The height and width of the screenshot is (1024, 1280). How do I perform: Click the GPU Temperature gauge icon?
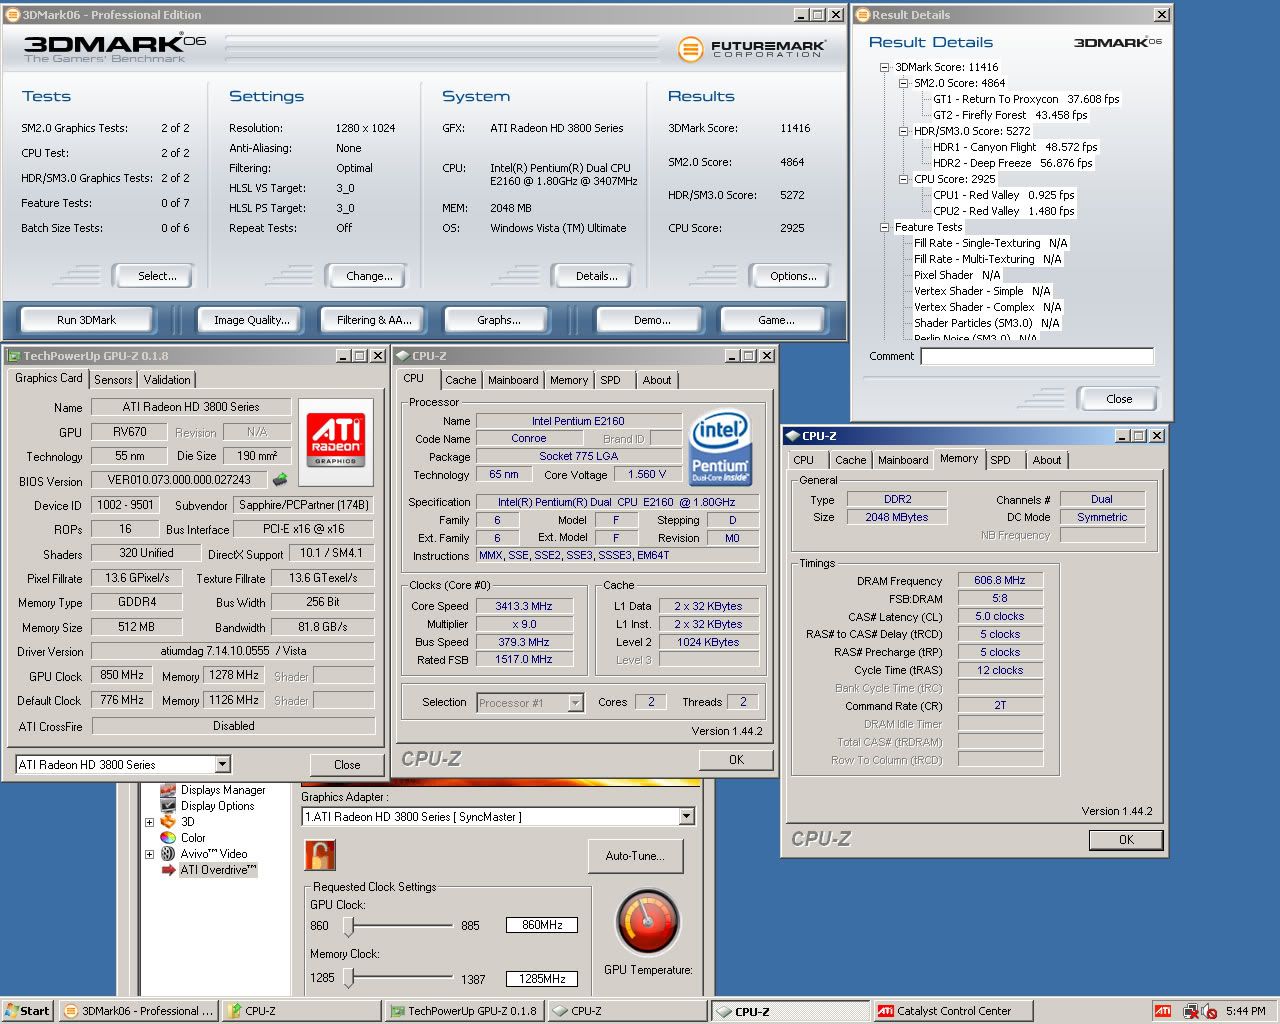[x=648, y=922]
